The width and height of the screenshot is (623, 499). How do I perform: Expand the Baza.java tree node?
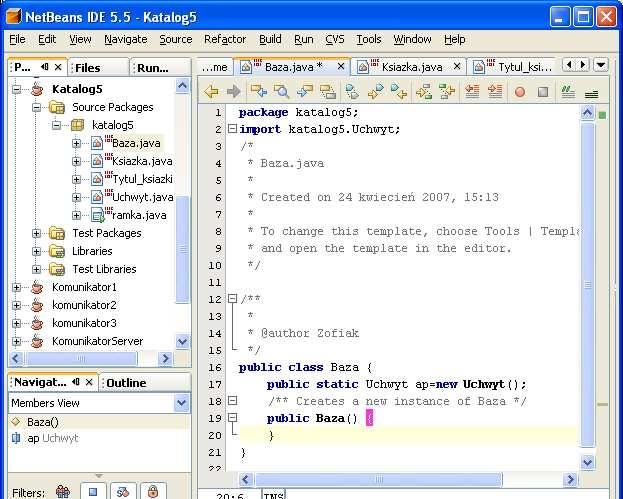(76, 143)
